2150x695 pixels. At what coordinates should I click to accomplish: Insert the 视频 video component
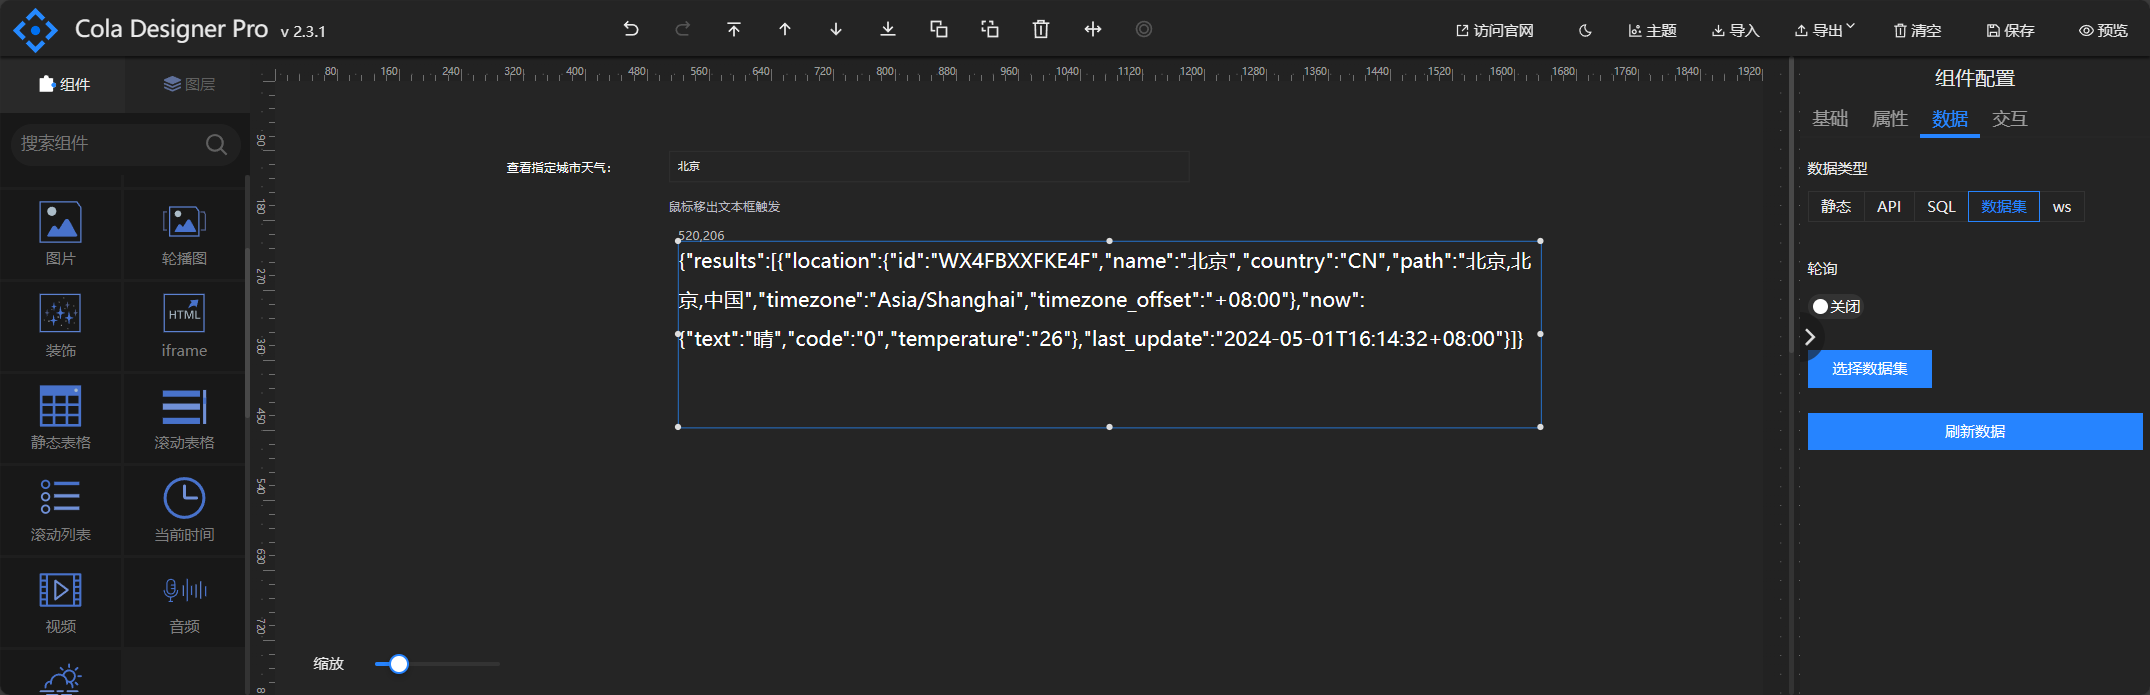(x=60, y=602)
